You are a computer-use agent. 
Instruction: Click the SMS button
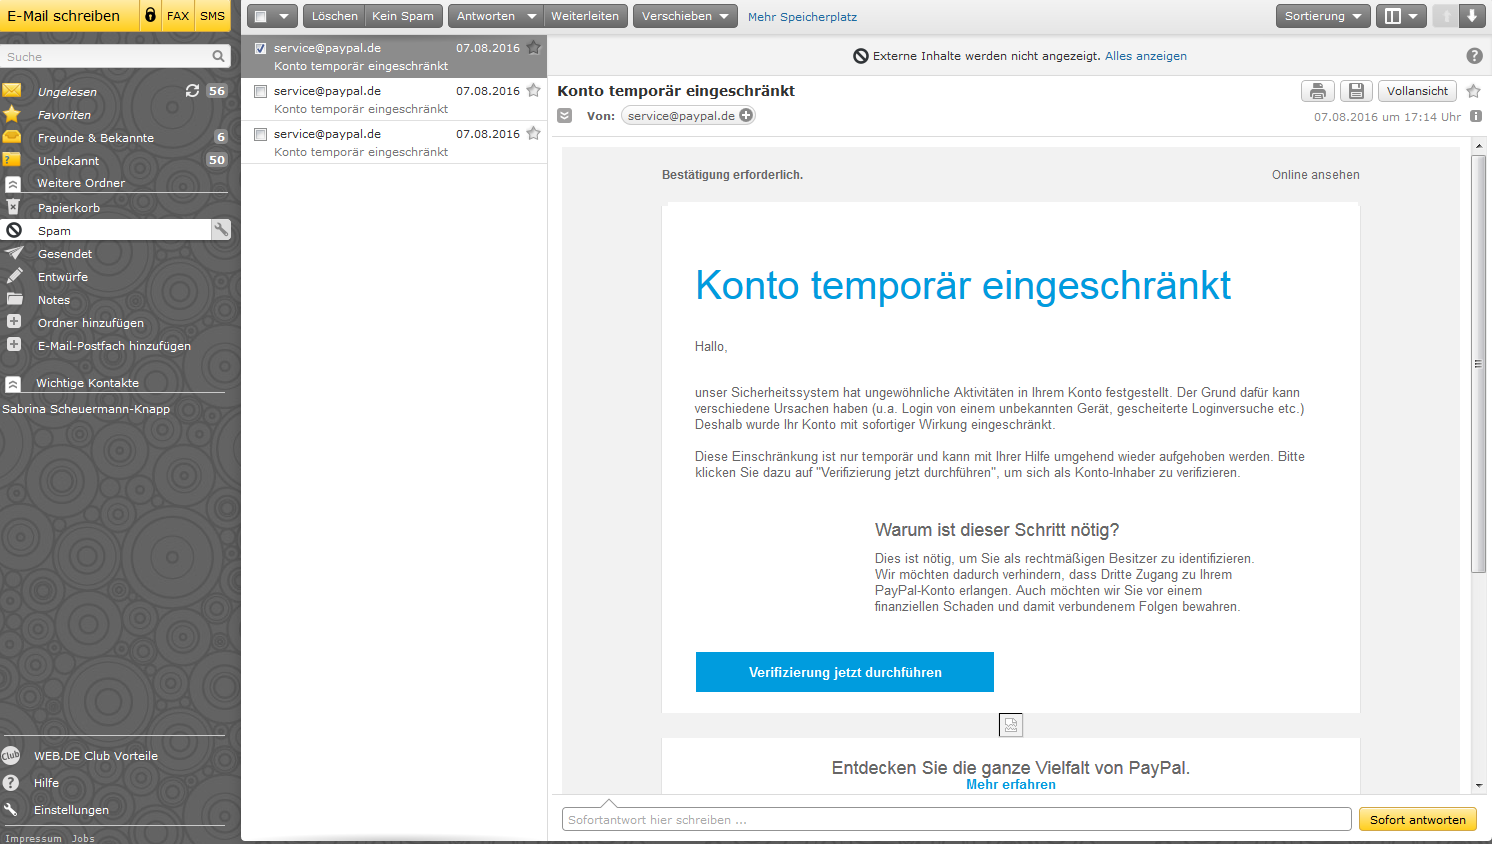pyautogui.click(x=212, y=15)
